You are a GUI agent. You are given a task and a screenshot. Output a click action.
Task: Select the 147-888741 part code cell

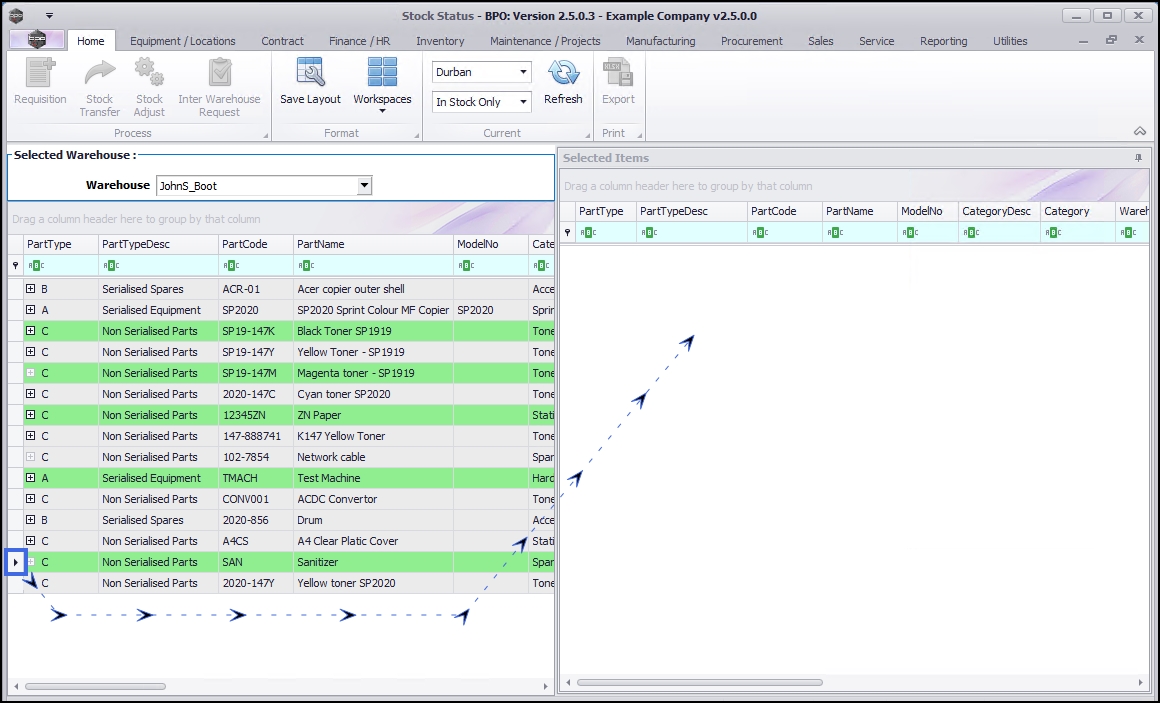coord(256,436)
